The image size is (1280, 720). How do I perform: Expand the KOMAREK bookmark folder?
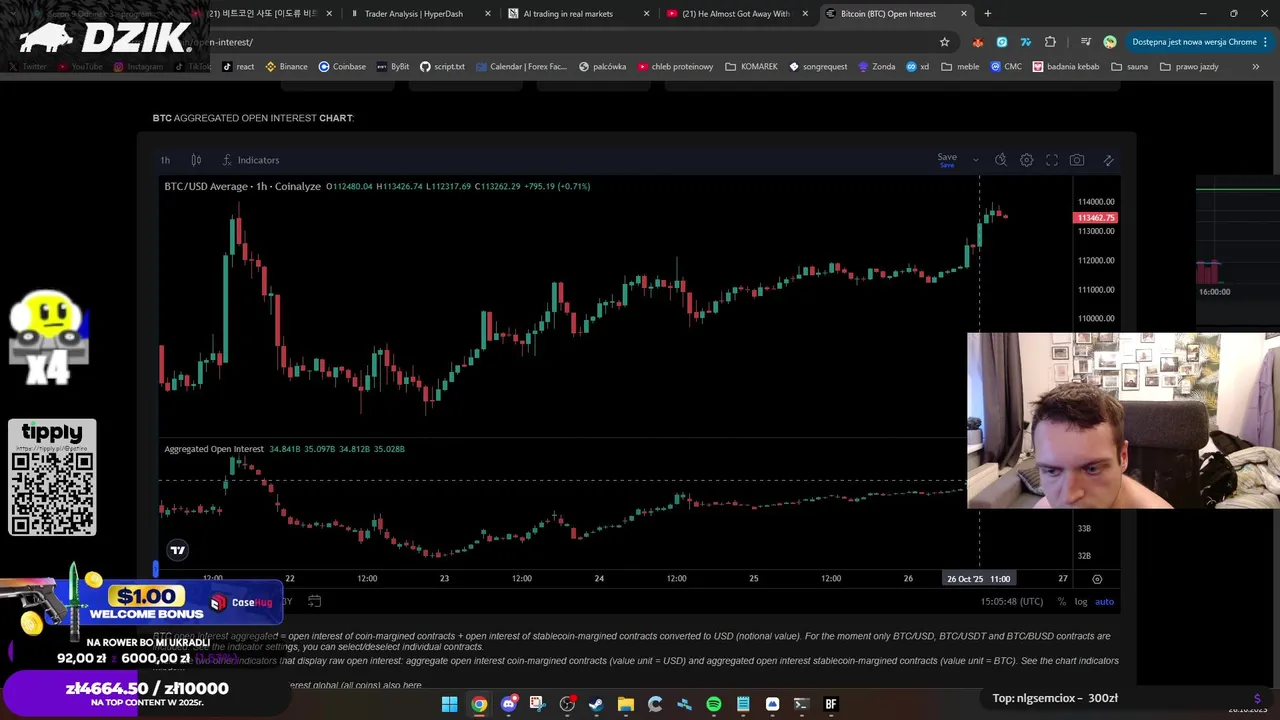pos(751,67)
